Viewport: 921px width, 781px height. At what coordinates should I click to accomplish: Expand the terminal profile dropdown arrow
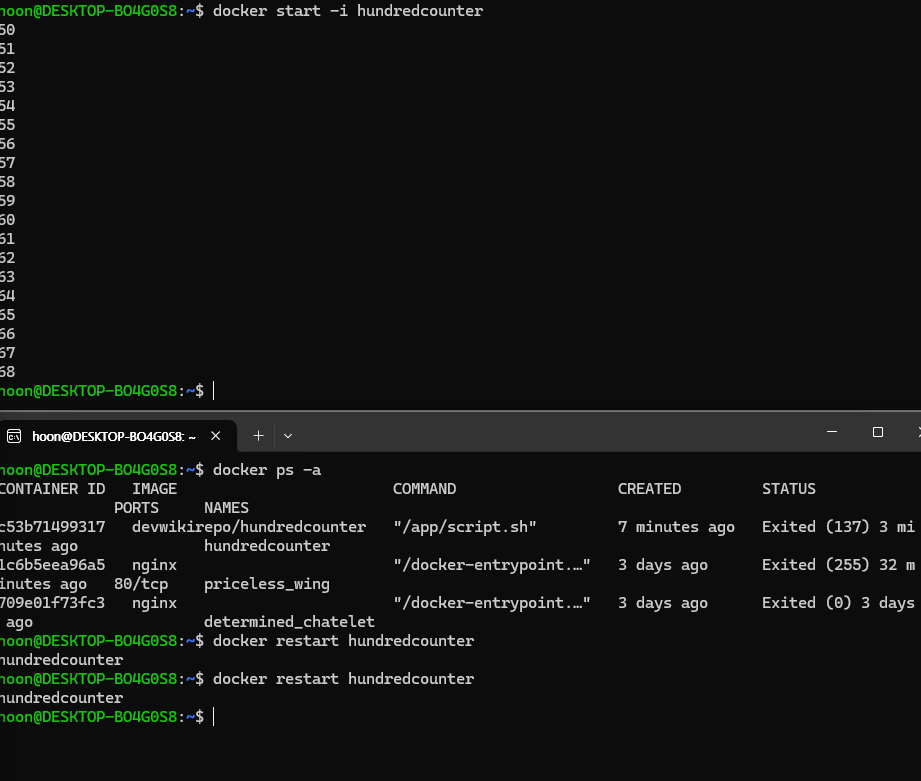pyautogui.click(x=288, y=436)
